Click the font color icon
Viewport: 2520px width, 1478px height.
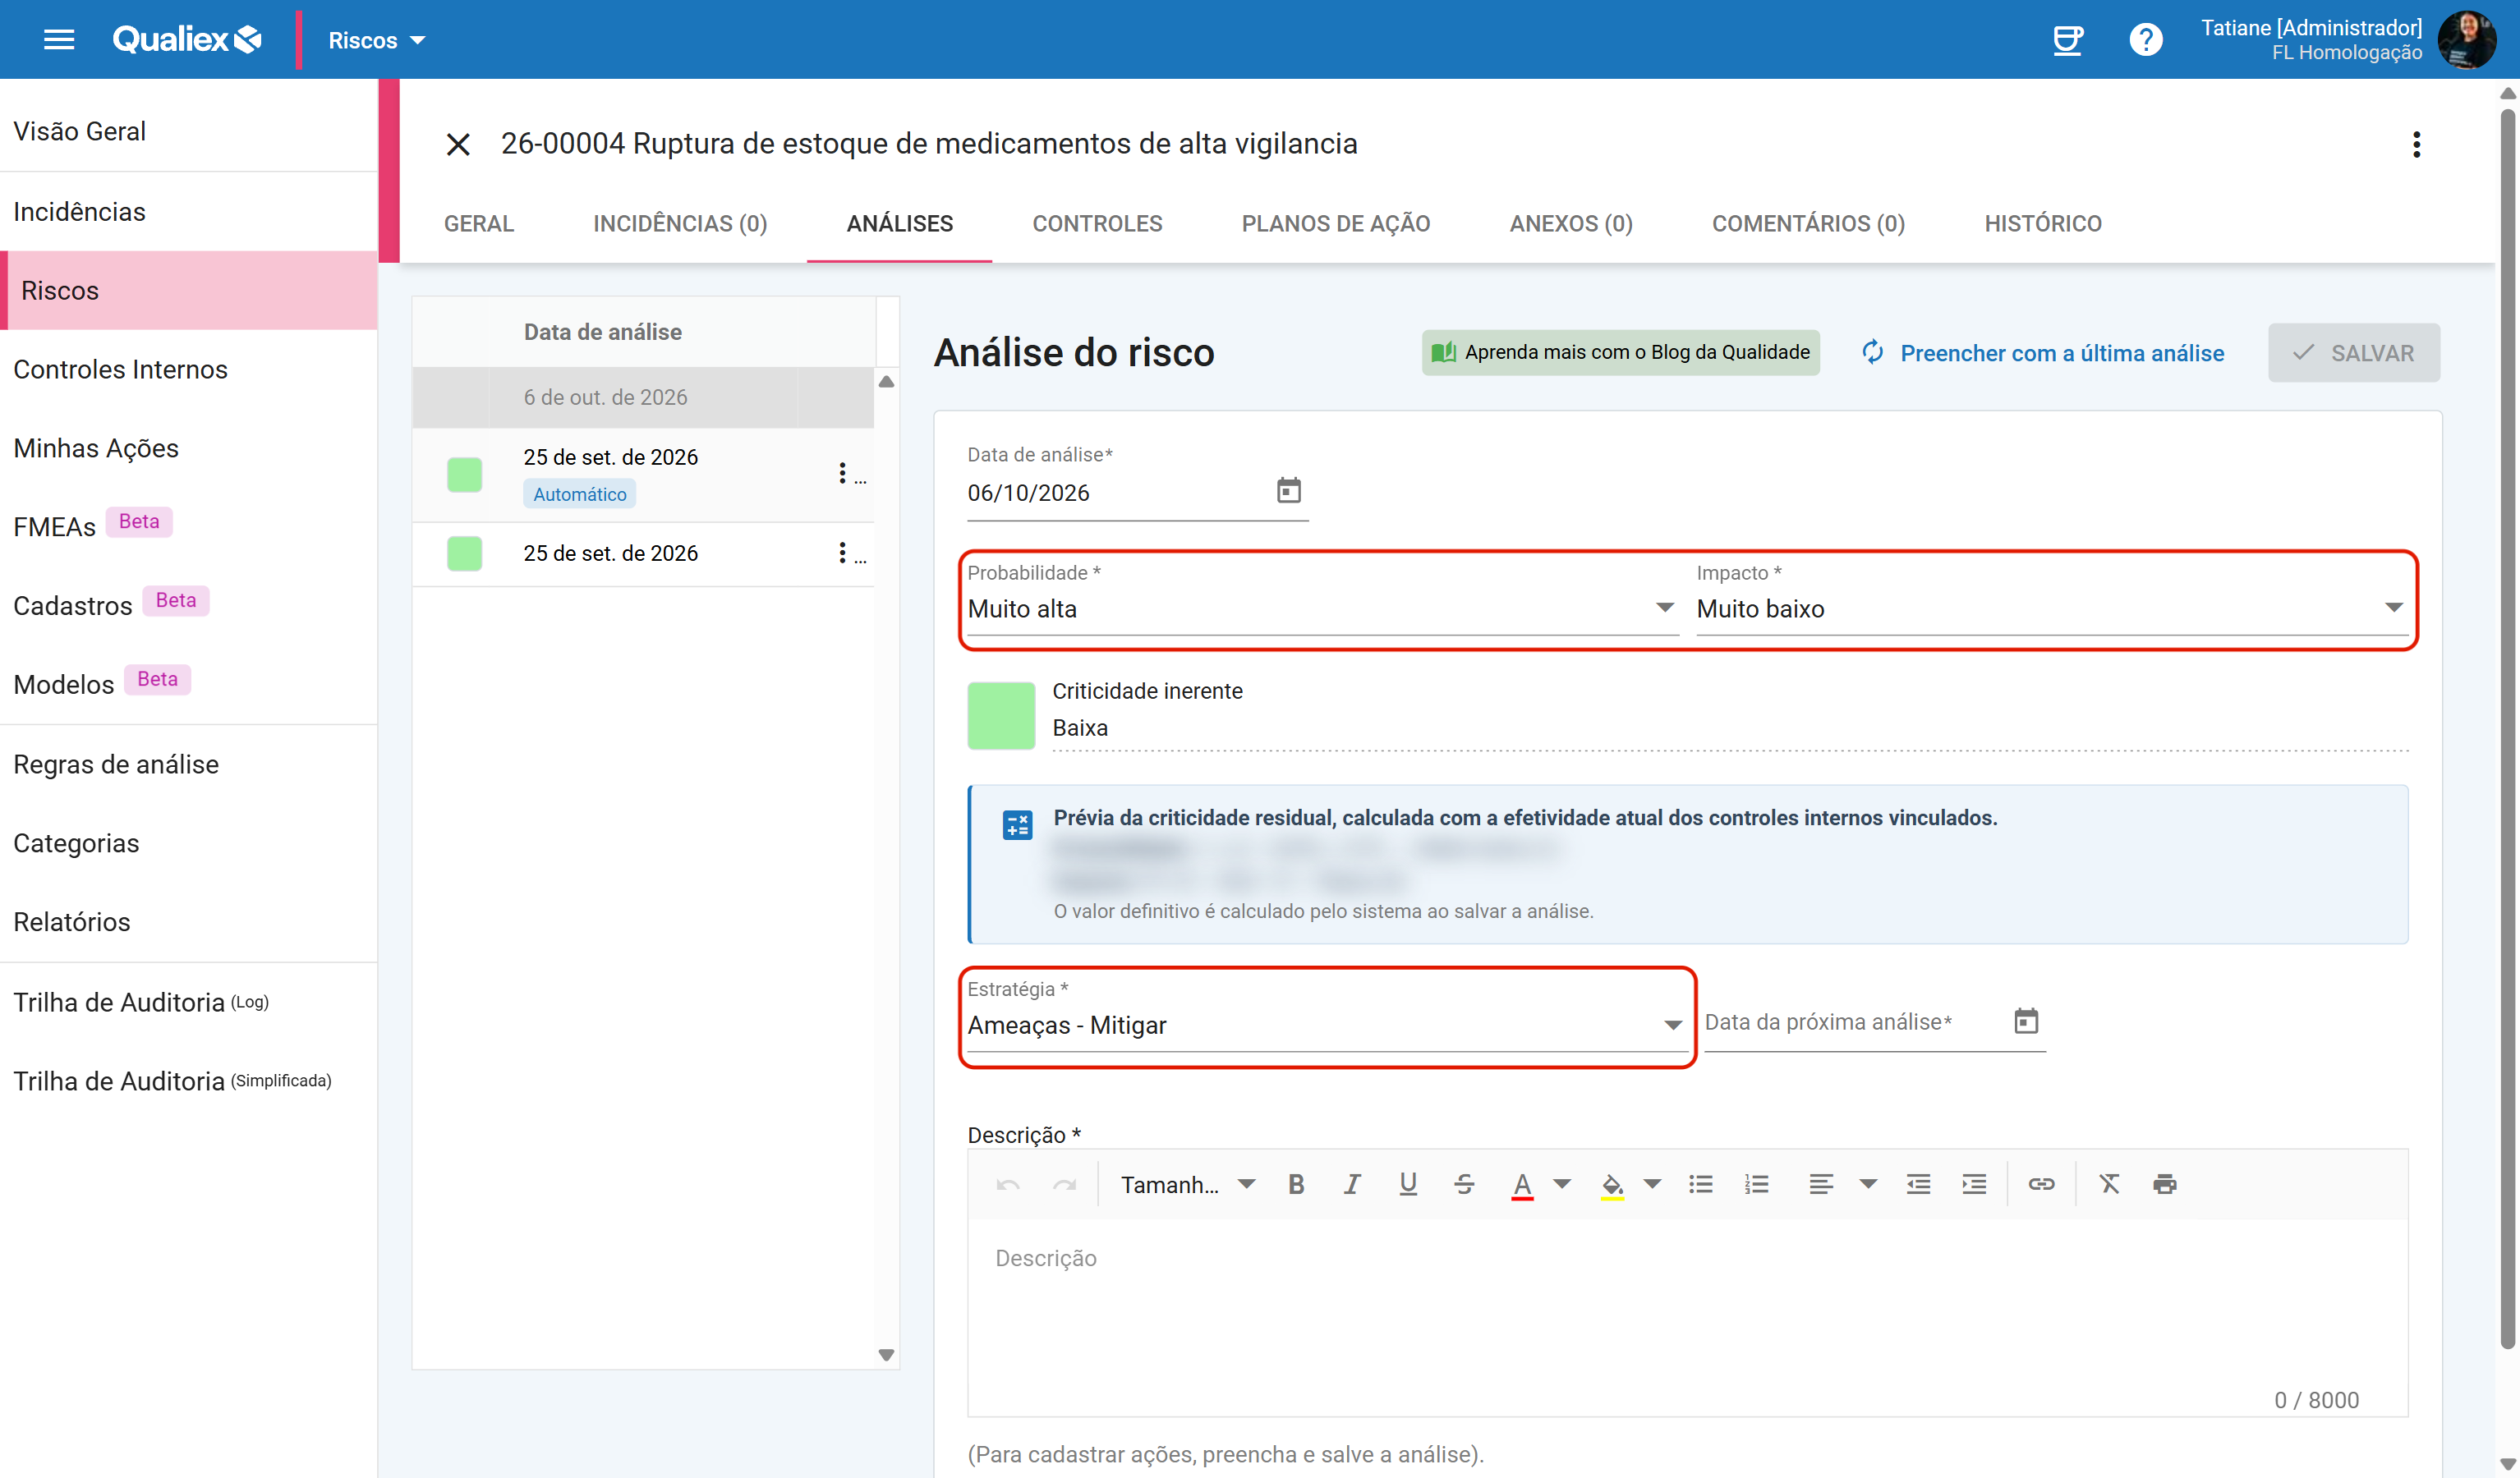[x=1522, y=1185]
